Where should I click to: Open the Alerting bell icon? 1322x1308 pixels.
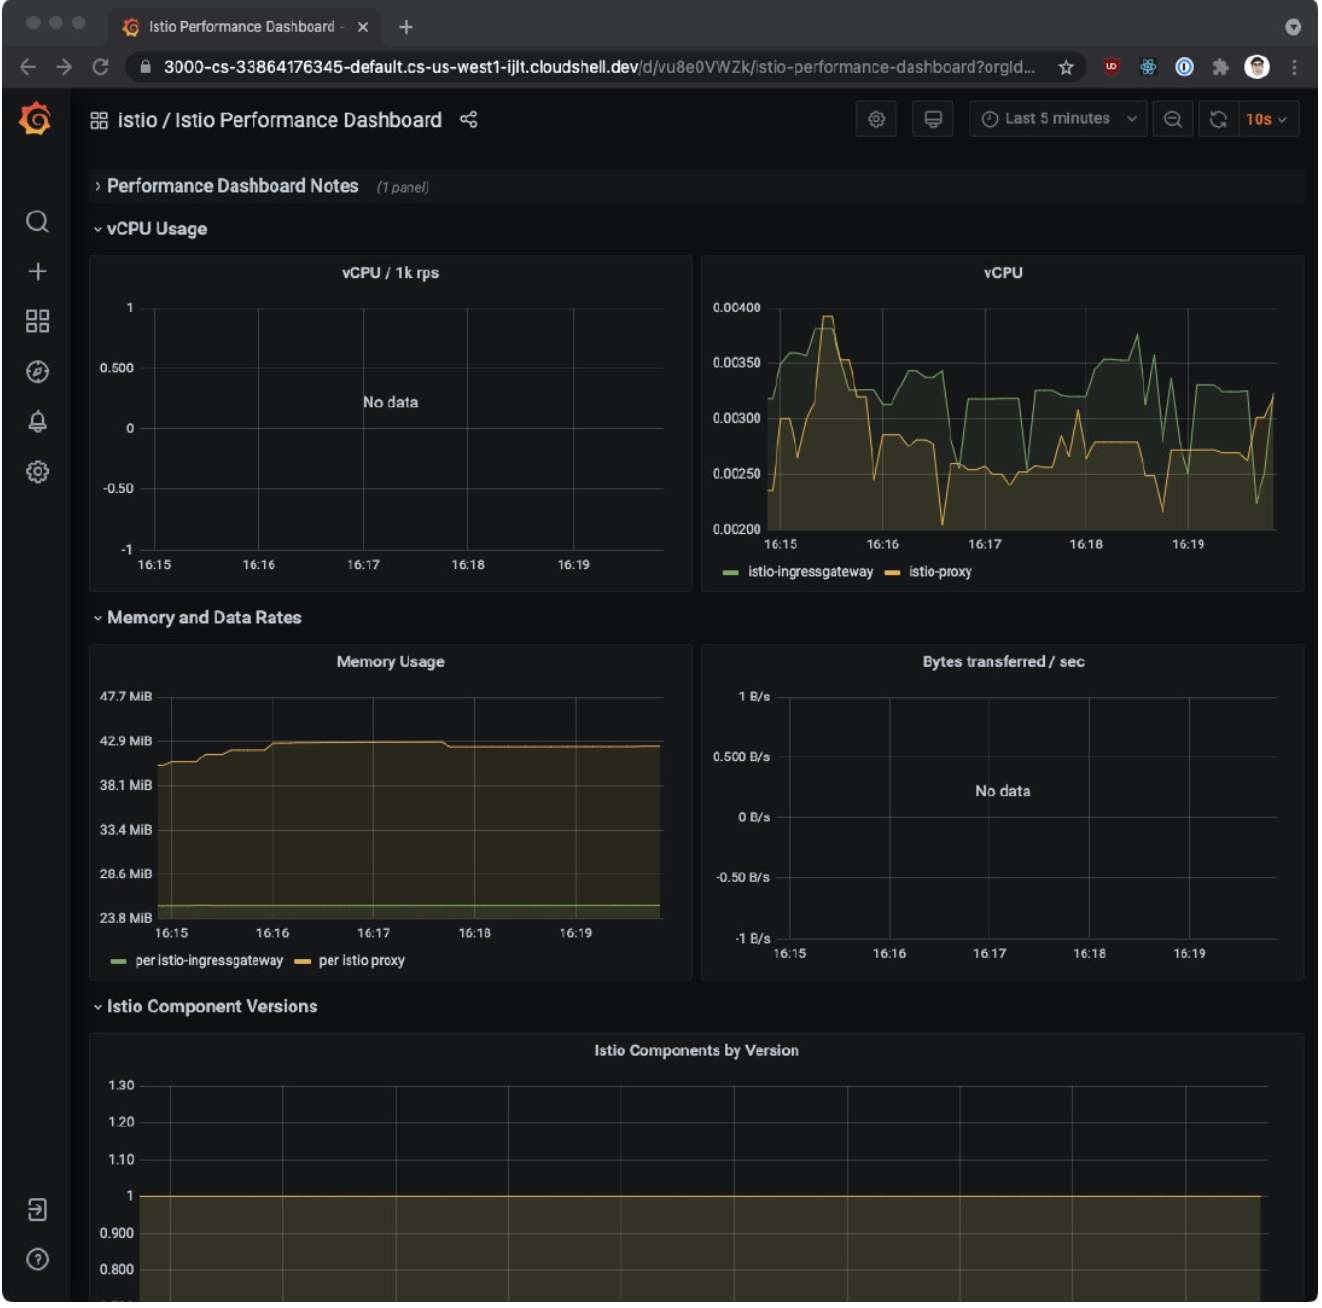37,422
